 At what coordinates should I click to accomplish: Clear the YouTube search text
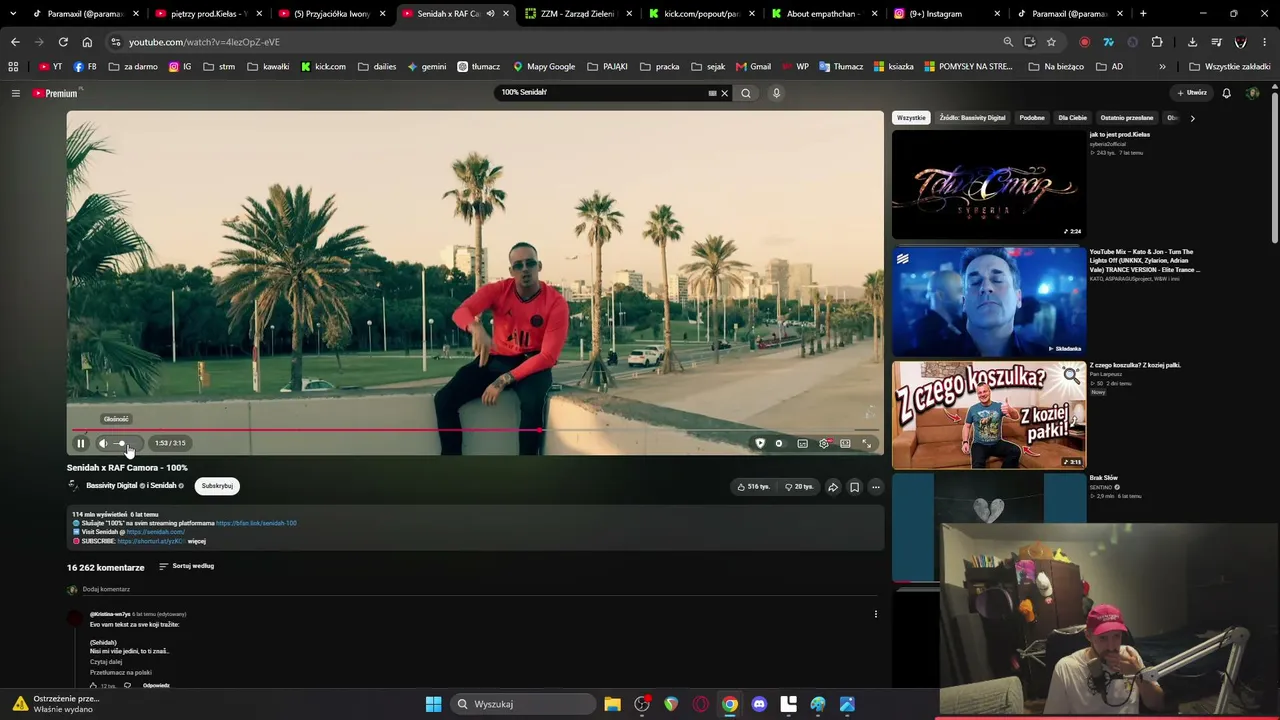click(724, 93)
